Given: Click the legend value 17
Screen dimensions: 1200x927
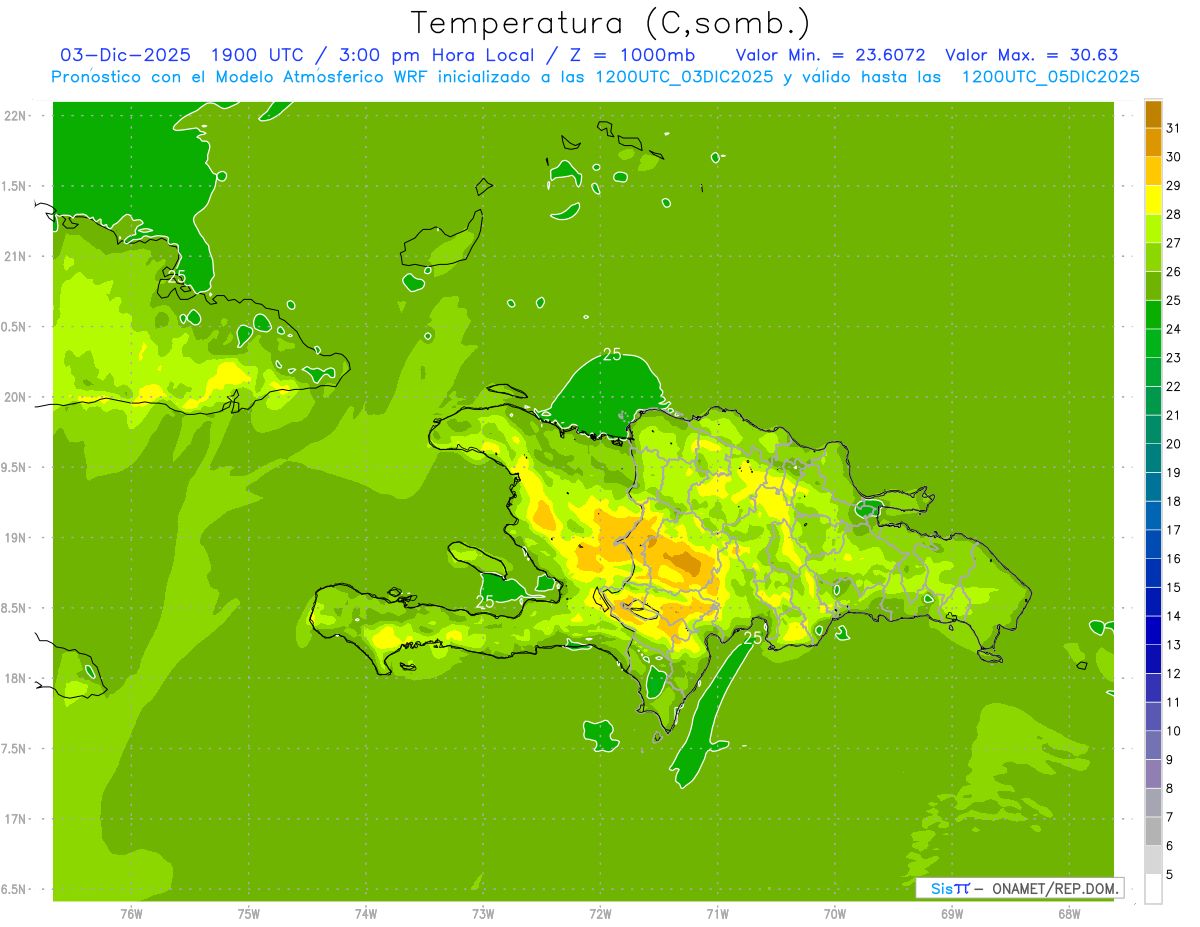Looking at the screenshot, I should click(x=1174, y=530).
